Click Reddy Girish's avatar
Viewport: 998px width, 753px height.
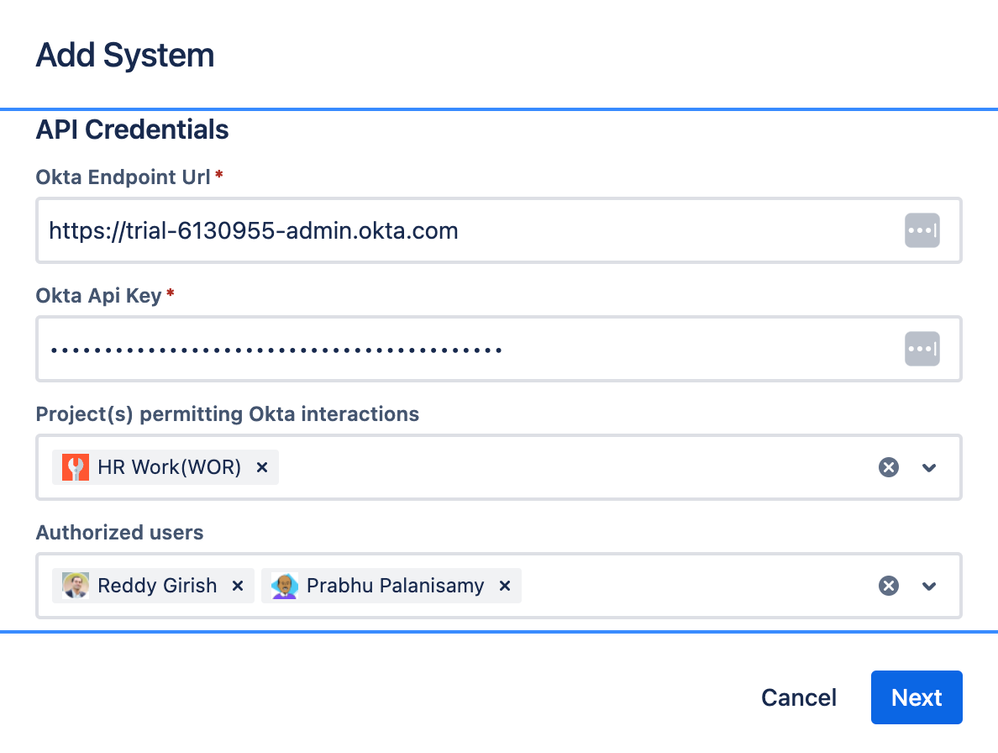(75, 586)
